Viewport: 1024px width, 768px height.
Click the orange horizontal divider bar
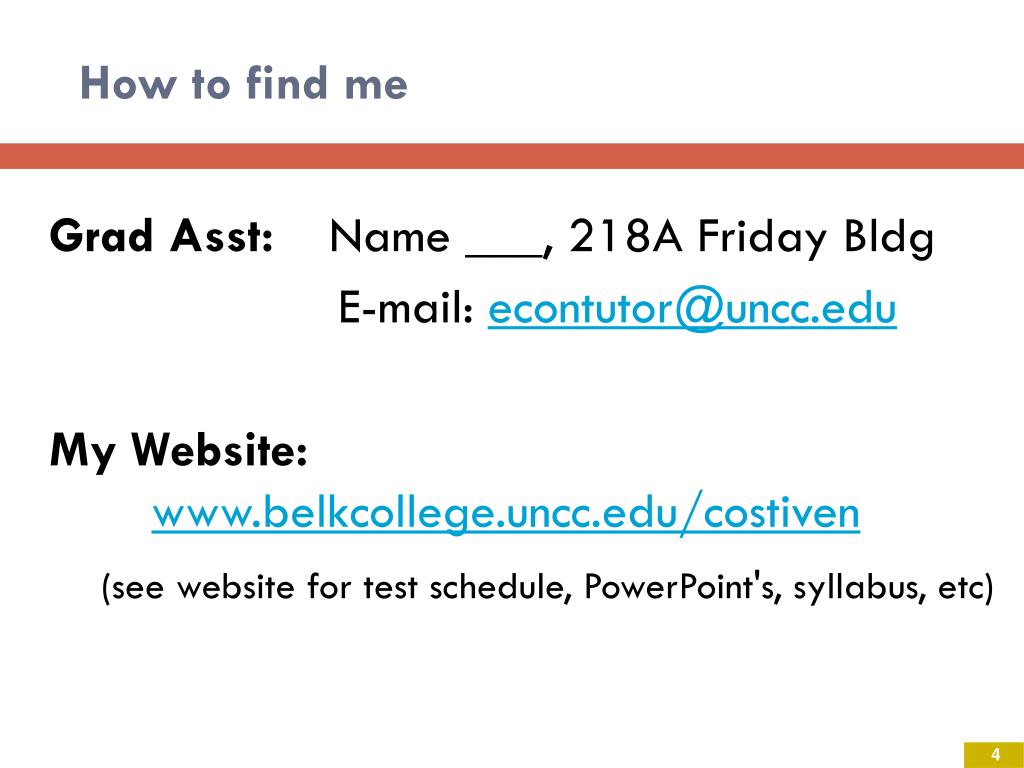pyautogui.click(x=512, y=156)
